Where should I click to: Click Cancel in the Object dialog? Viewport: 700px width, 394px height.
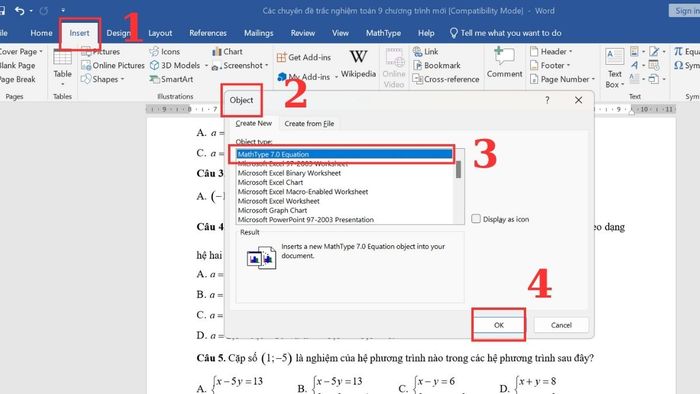(x=561, y=325)
